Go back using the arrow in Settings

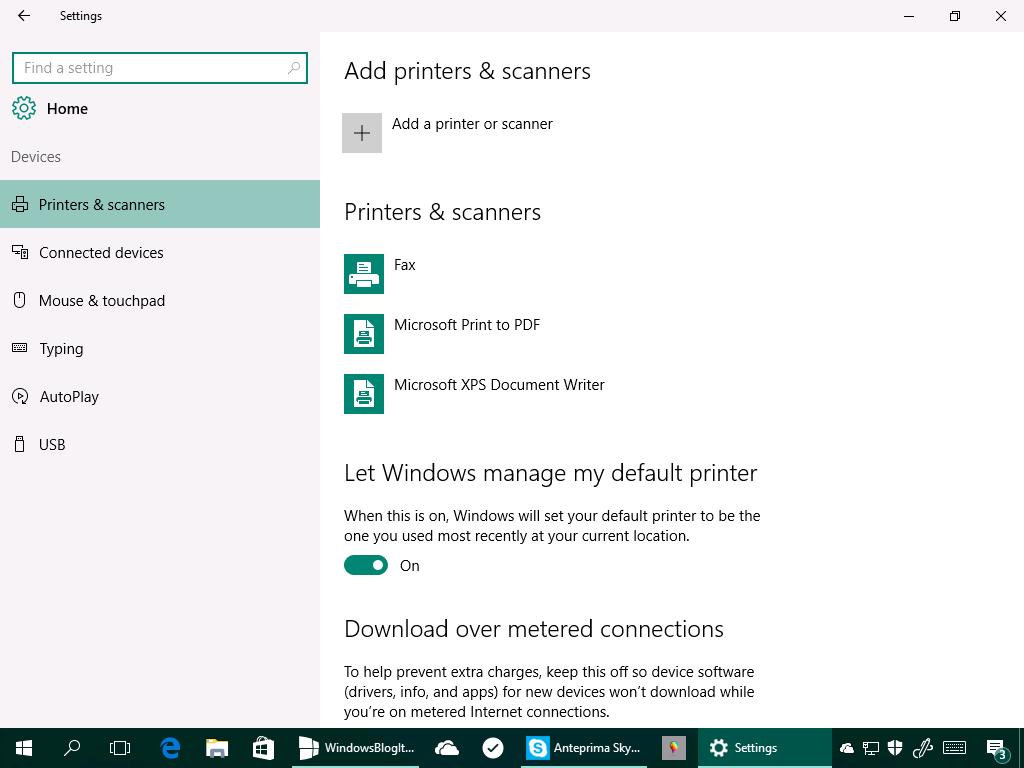tap(24, 16)
